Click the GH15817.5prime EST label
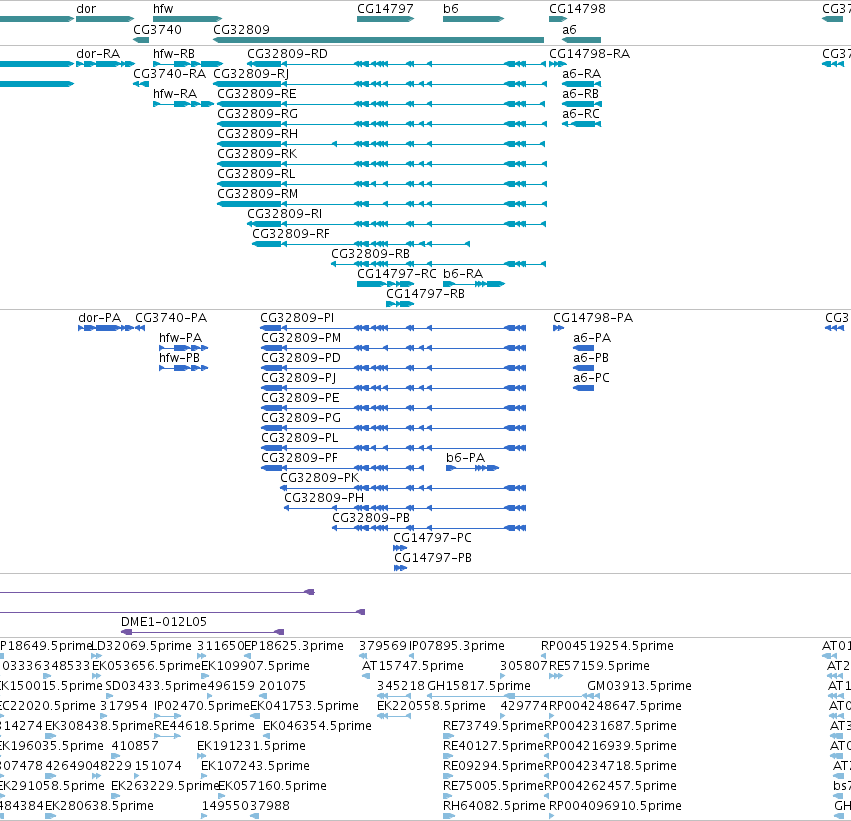 click(479, 686)
